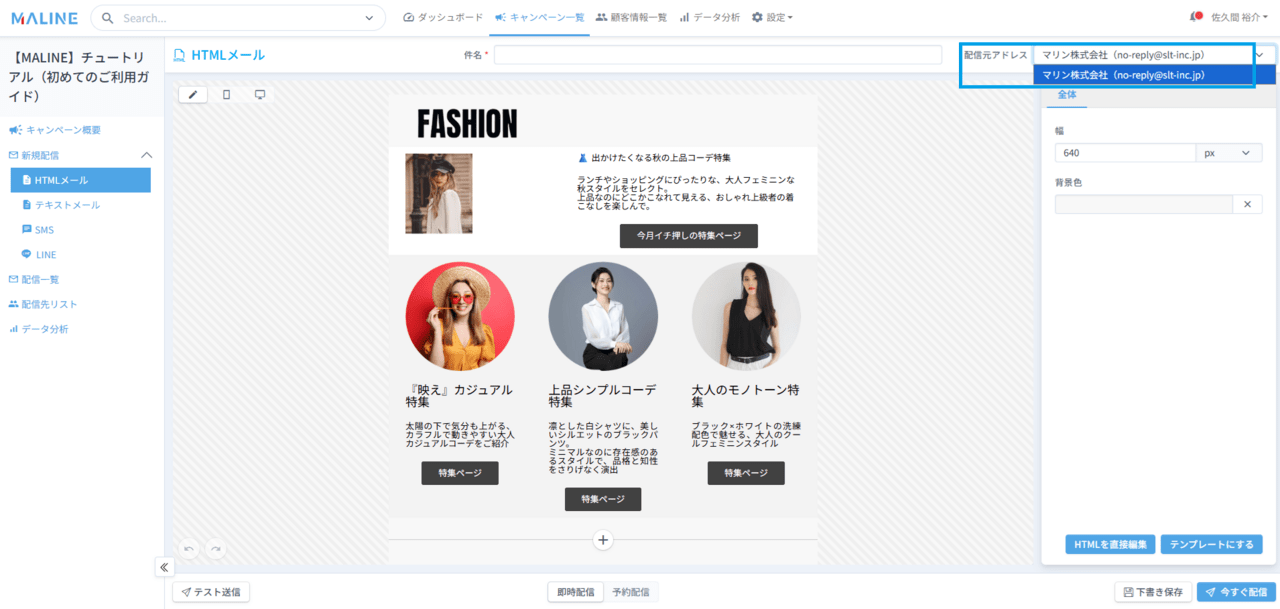This screenshot has height=609, width=1280.
Task: Clear background color with X button
Action: coord(1247,204)
